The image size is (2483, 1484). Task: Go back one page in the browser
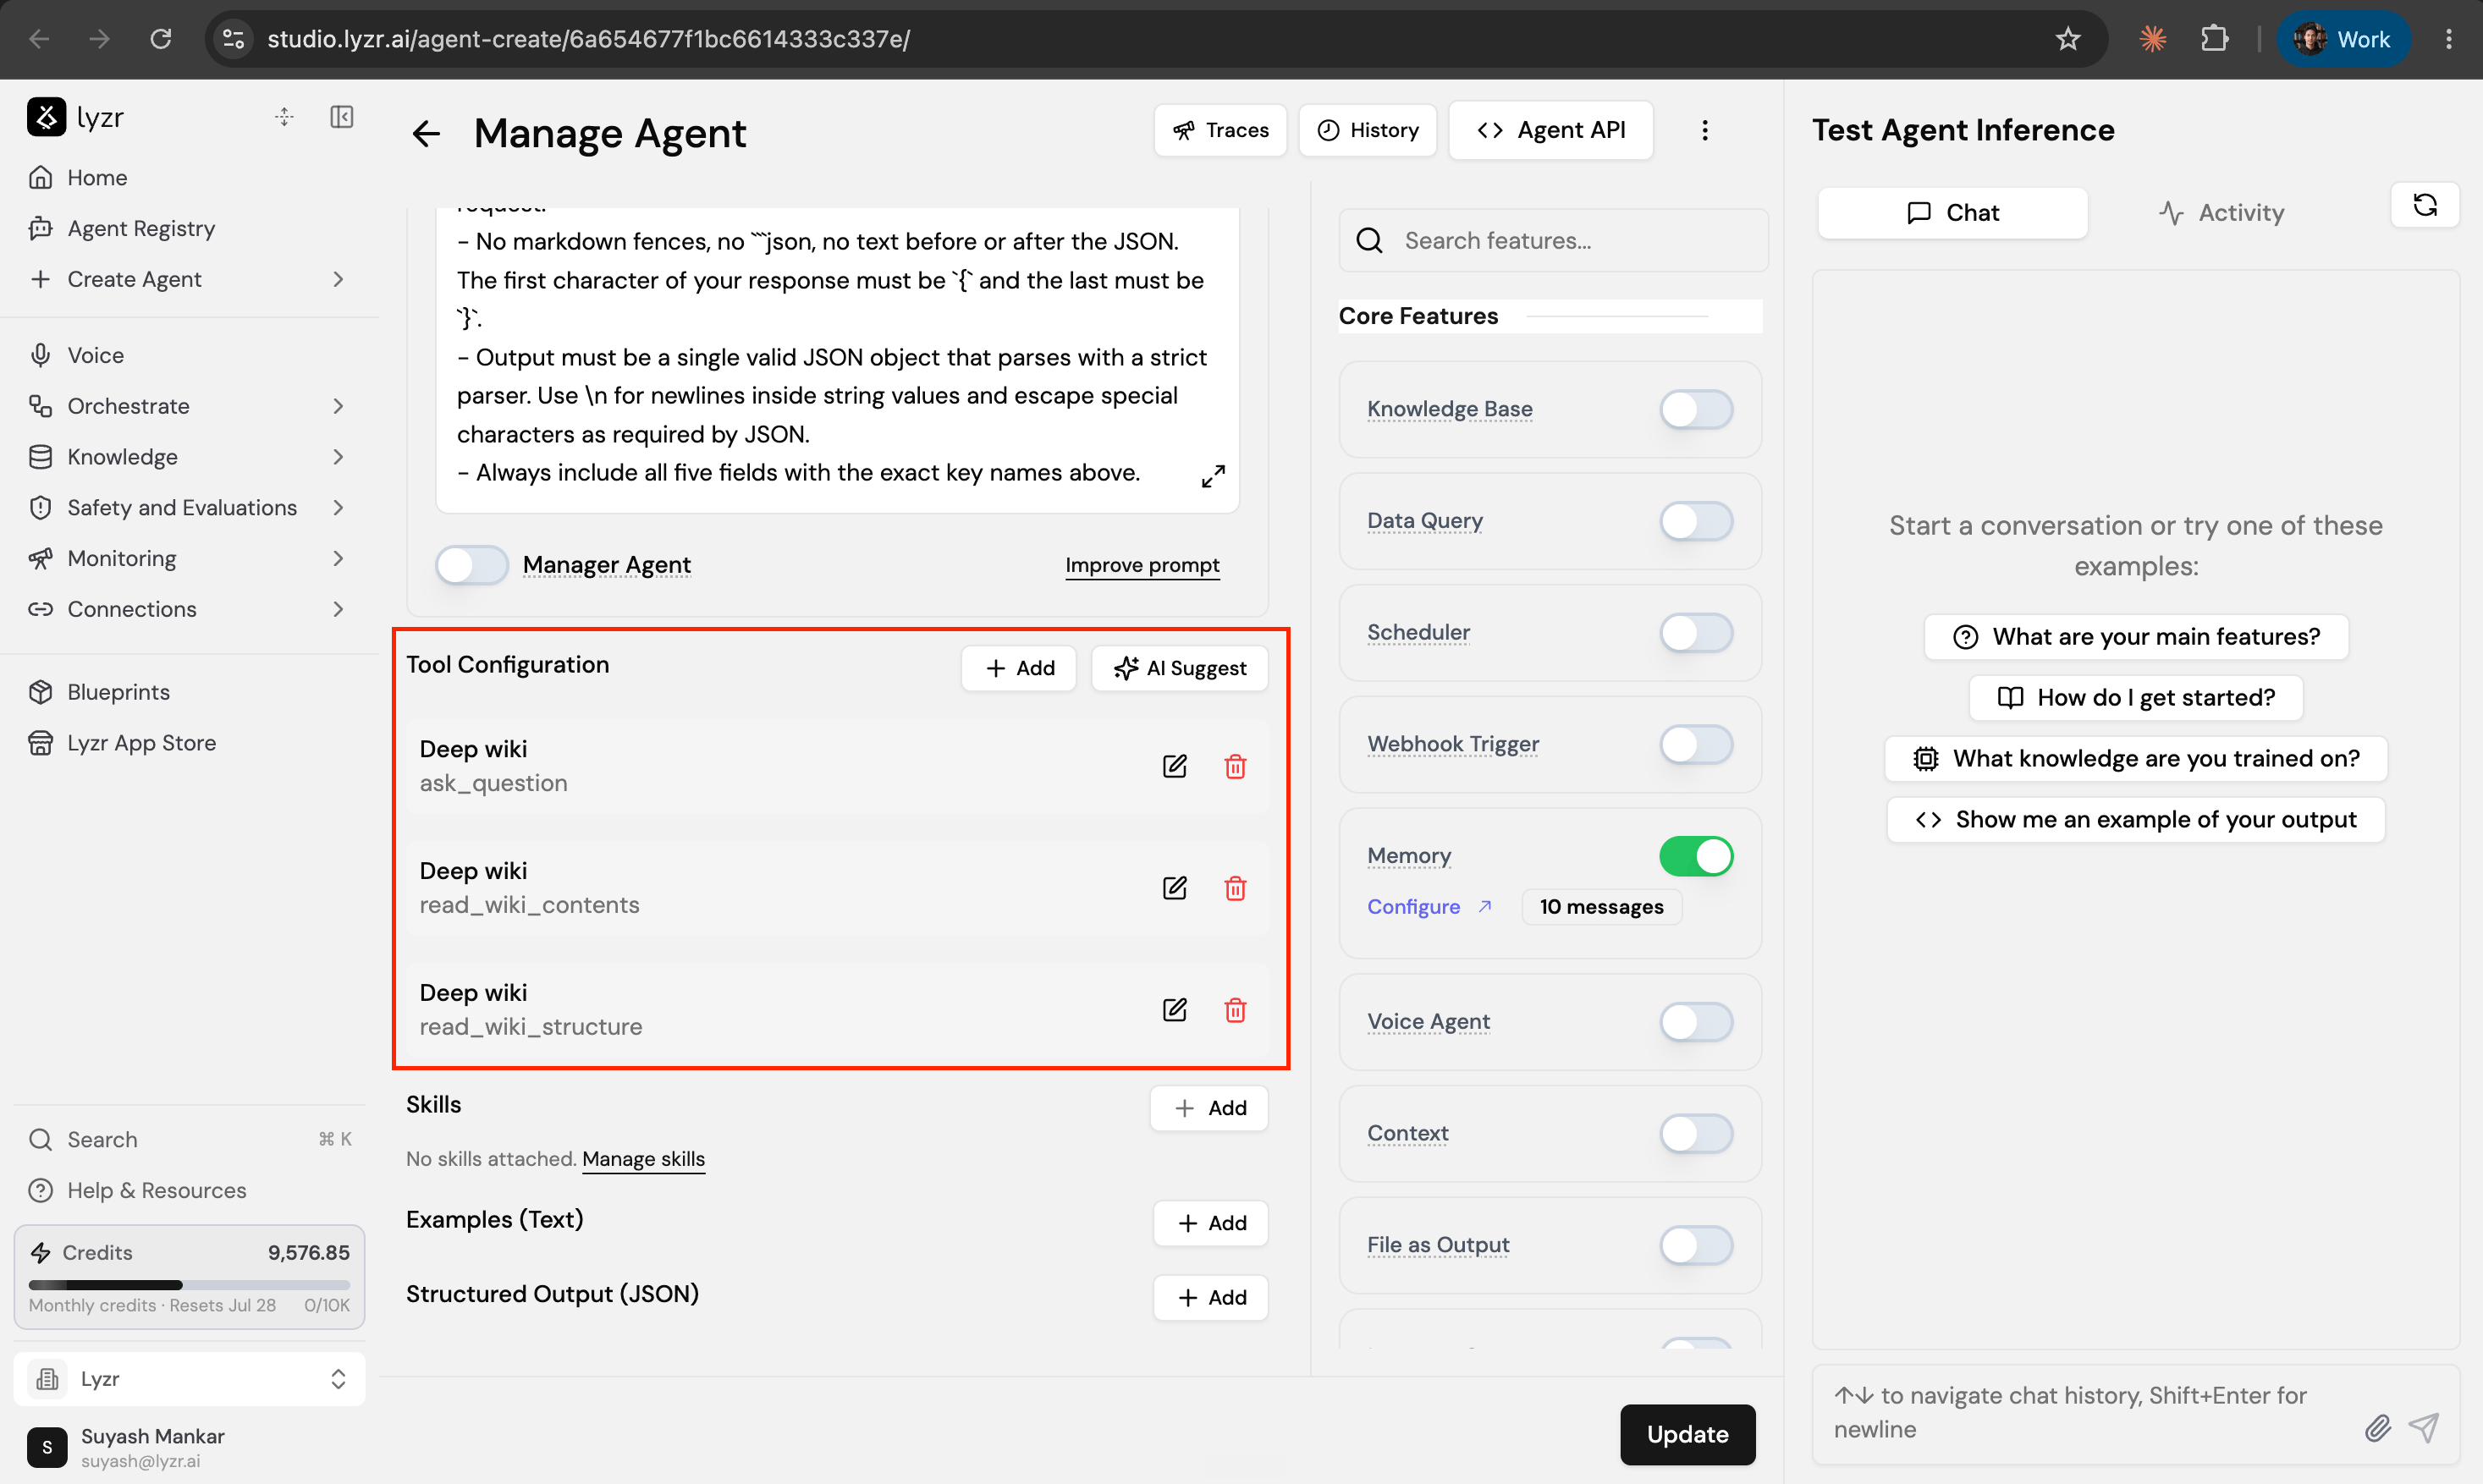click(39, 39)
